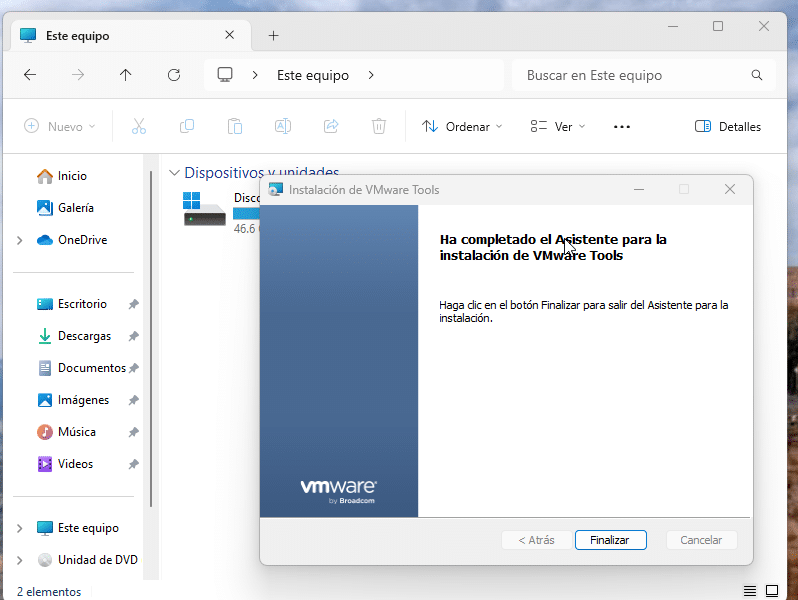Click the forward navigation arrow in Explorer
The height and width of the screenshot is (600, 798).
point(78,75)
